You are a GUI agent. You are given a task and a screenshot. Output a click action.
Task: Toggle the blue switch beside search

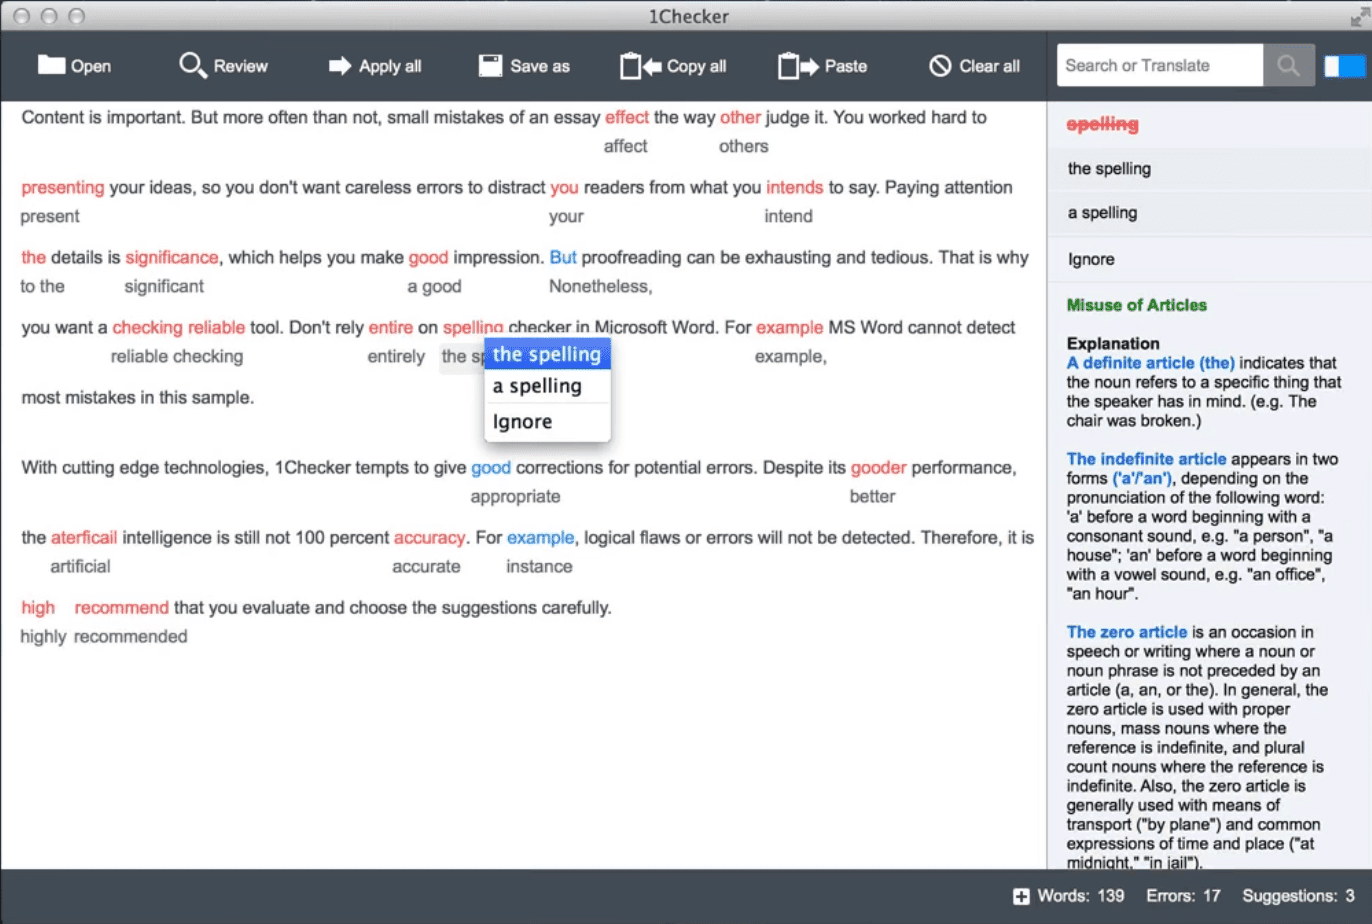pyautogui.click(x=1344, y=66)
